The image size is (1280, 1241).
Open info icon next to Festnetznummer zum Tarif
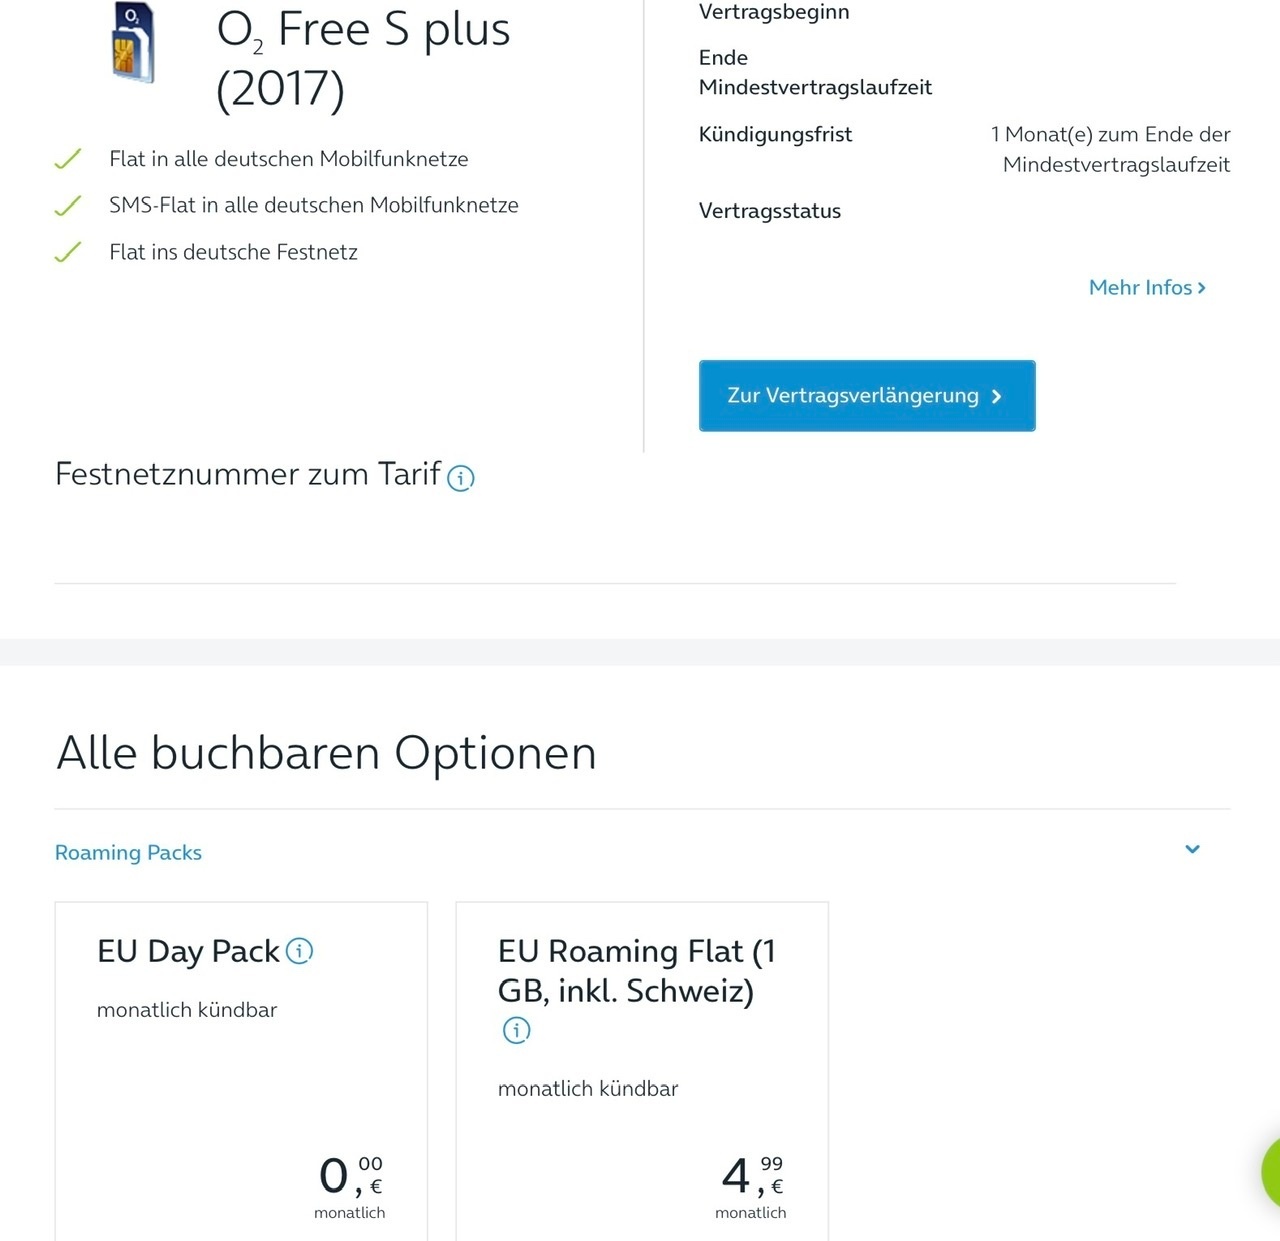(x=461, y=478)
